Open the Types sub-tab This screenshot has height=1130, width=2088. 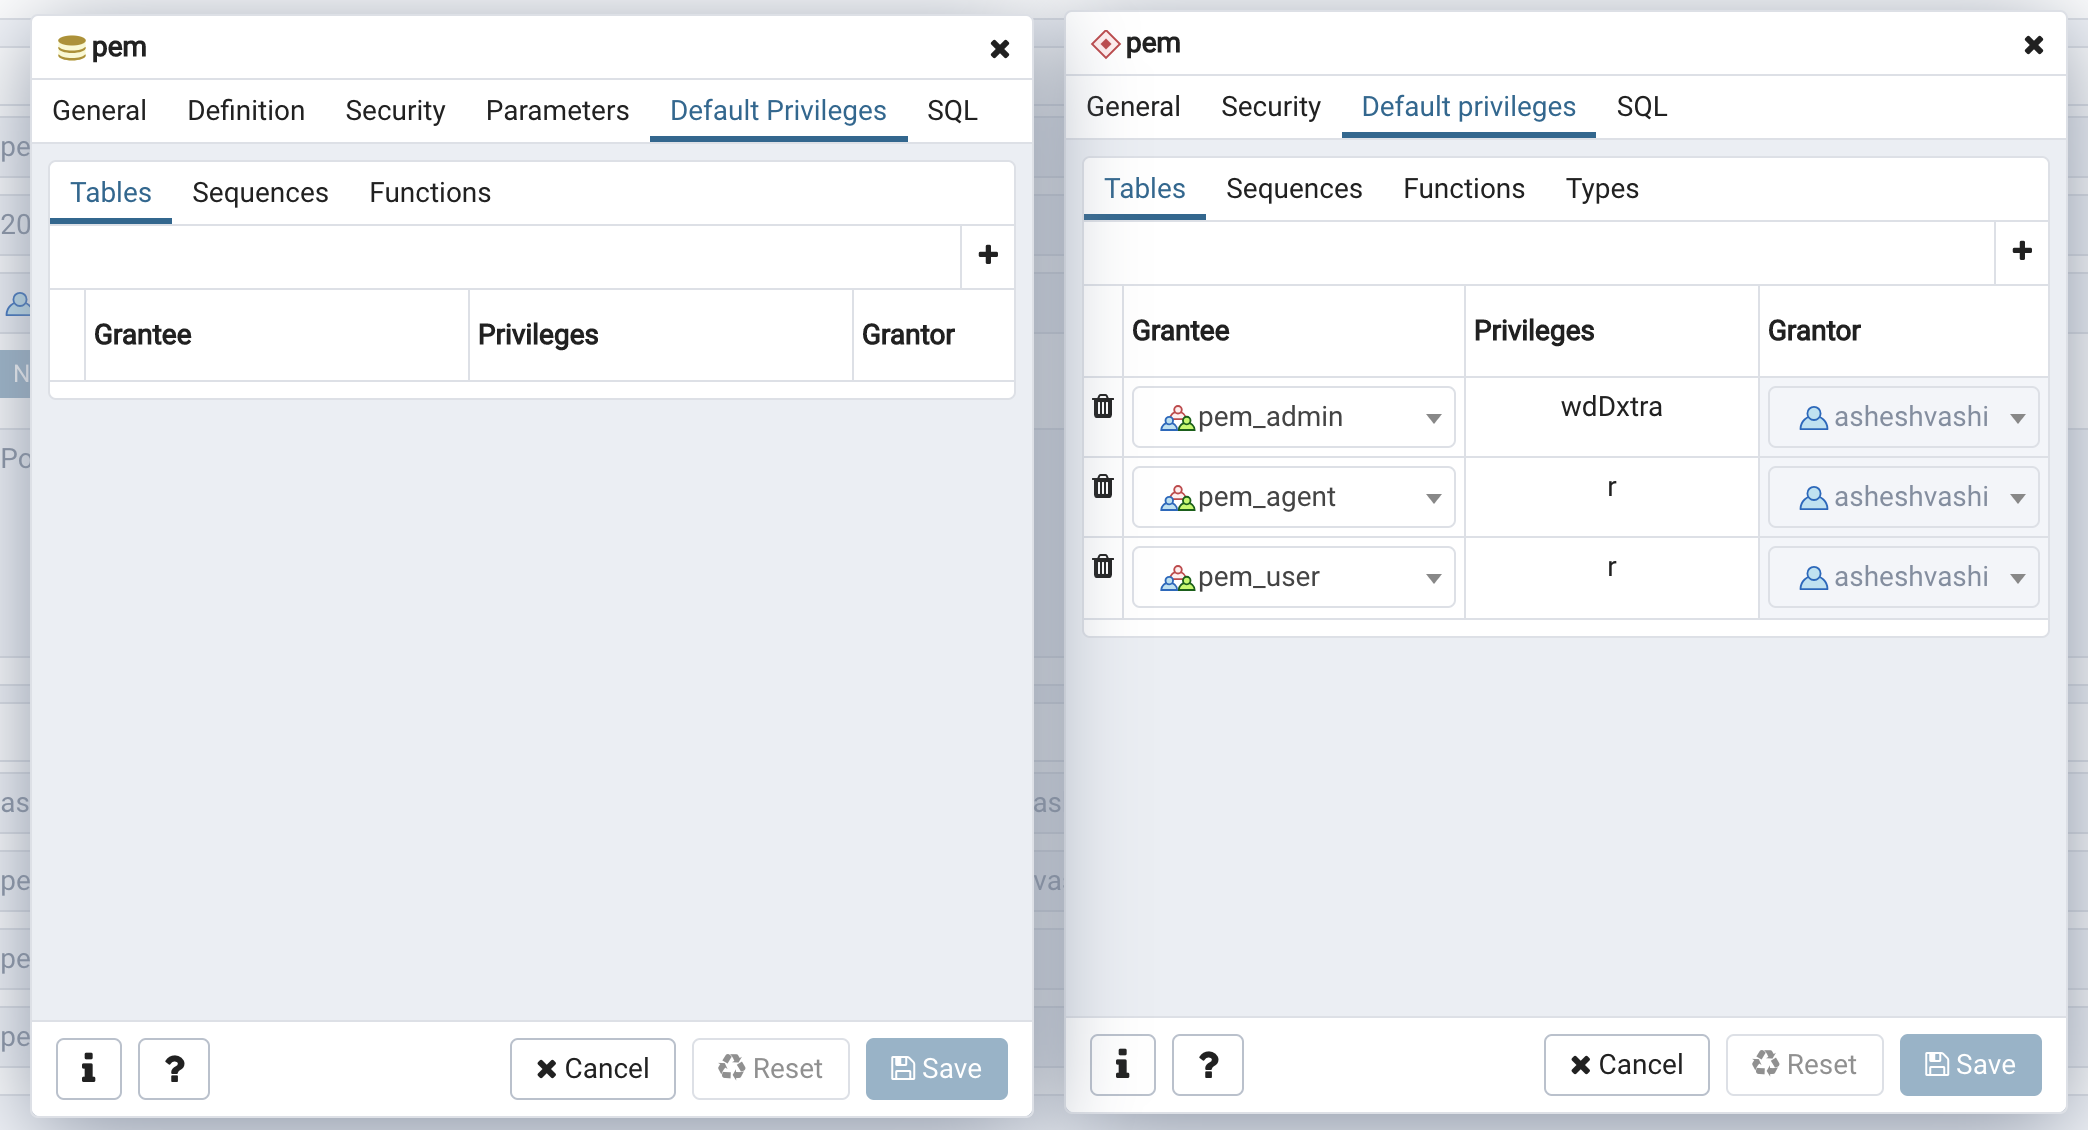(1602, 189)
